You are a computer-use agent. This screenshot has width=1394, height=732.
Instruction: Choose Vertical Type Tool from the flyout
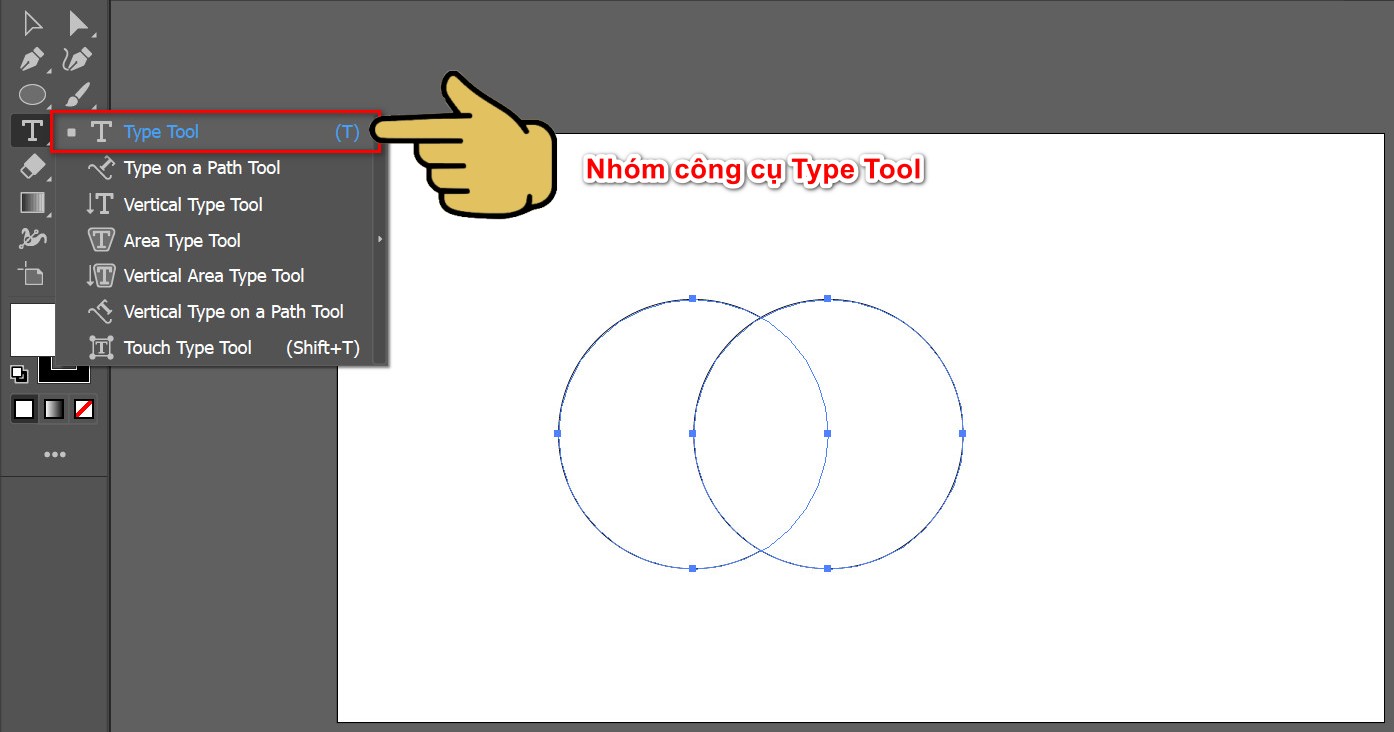point(190,204)
